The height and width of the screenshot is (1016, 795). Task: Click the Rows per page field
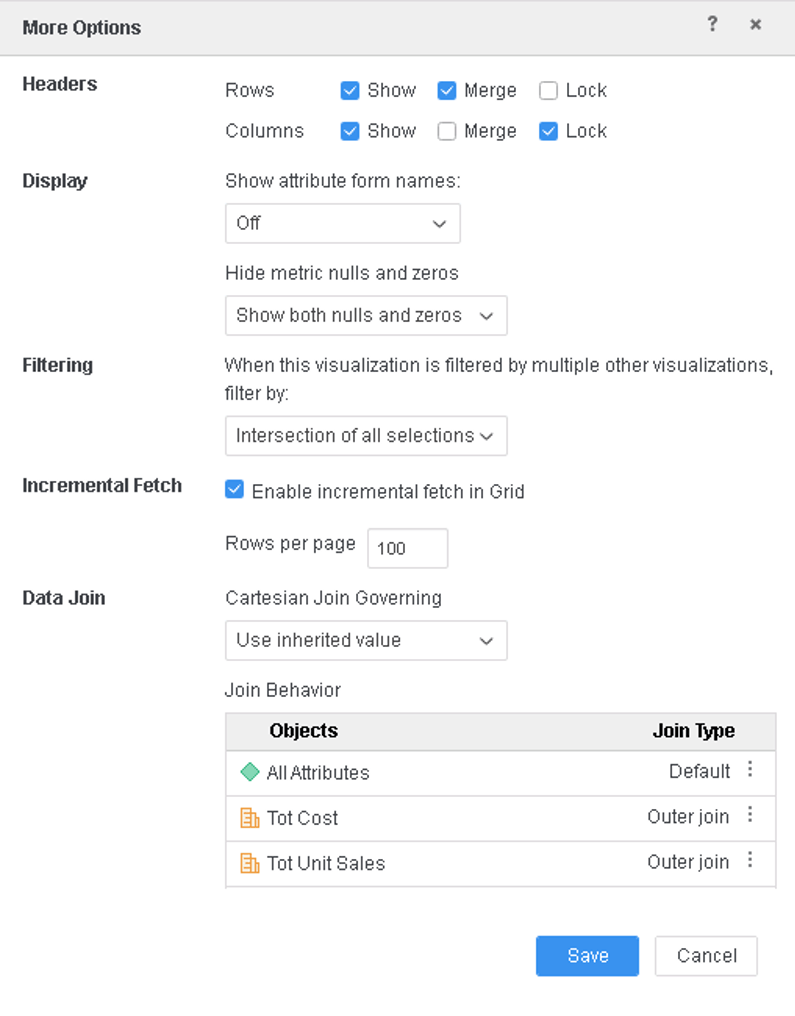pos(407,548)
